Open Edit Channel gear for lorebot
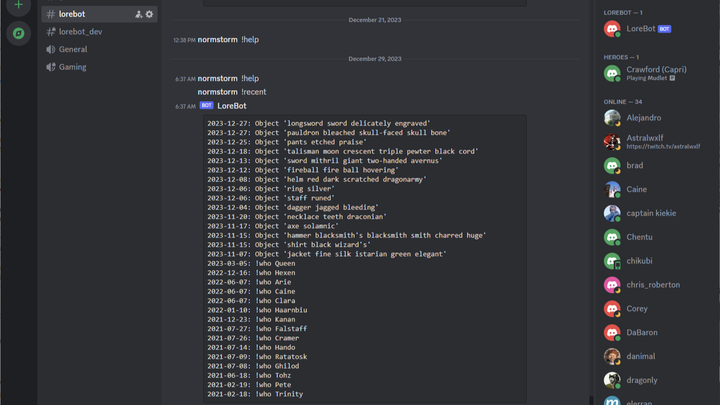 click(150, 15)
